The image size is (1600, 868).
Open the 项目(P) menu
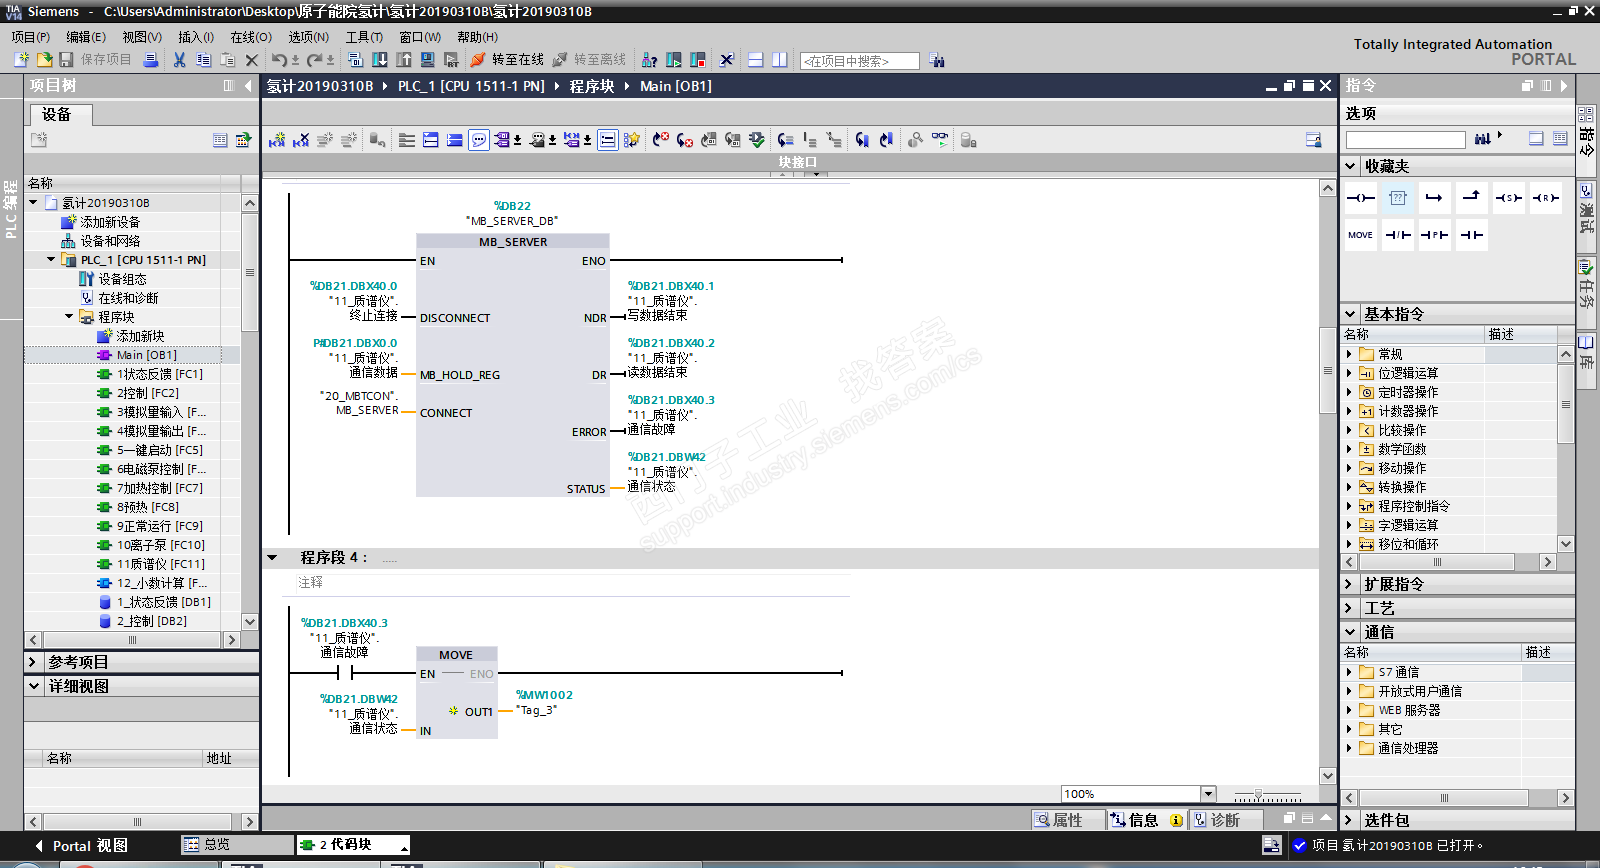tap(31, 37)
